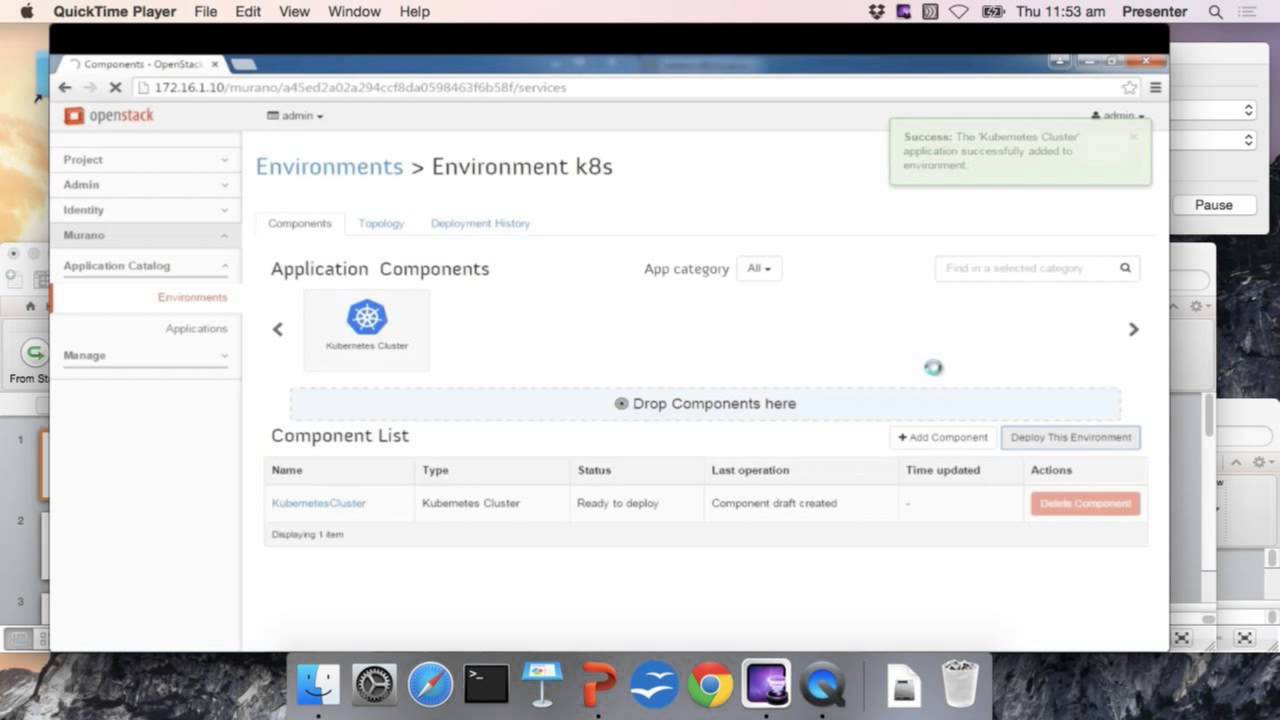Screen dimensions: 1280x720
Task: Open the admin user dropdown at top right
Action: pos(1118,116)
